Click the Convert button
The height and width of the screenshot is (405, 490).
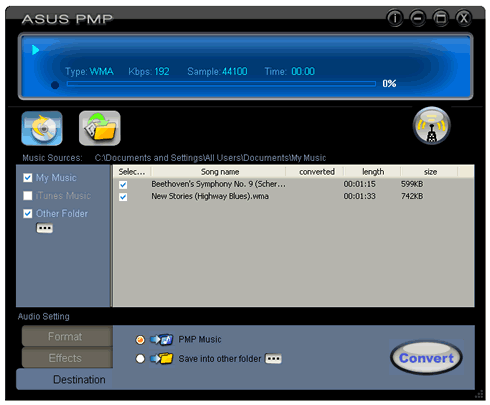coord(426,358)
